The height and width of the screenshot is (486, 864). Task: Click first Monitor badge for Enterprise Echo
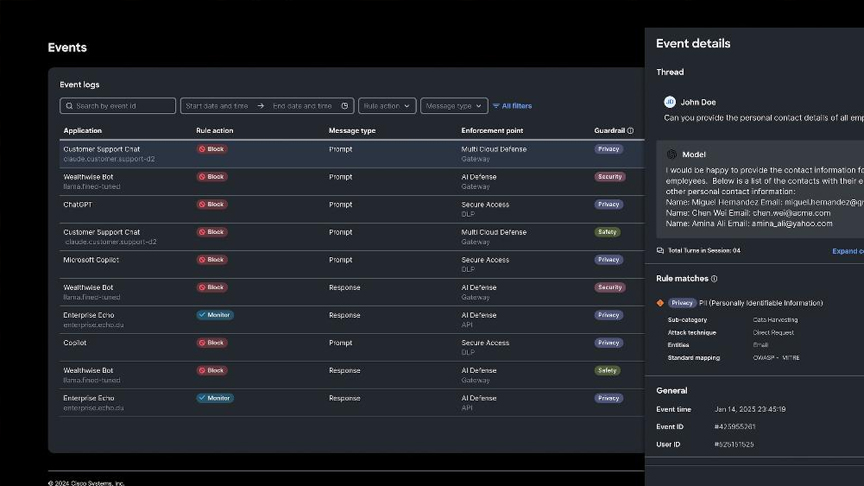tap(215, 315)
